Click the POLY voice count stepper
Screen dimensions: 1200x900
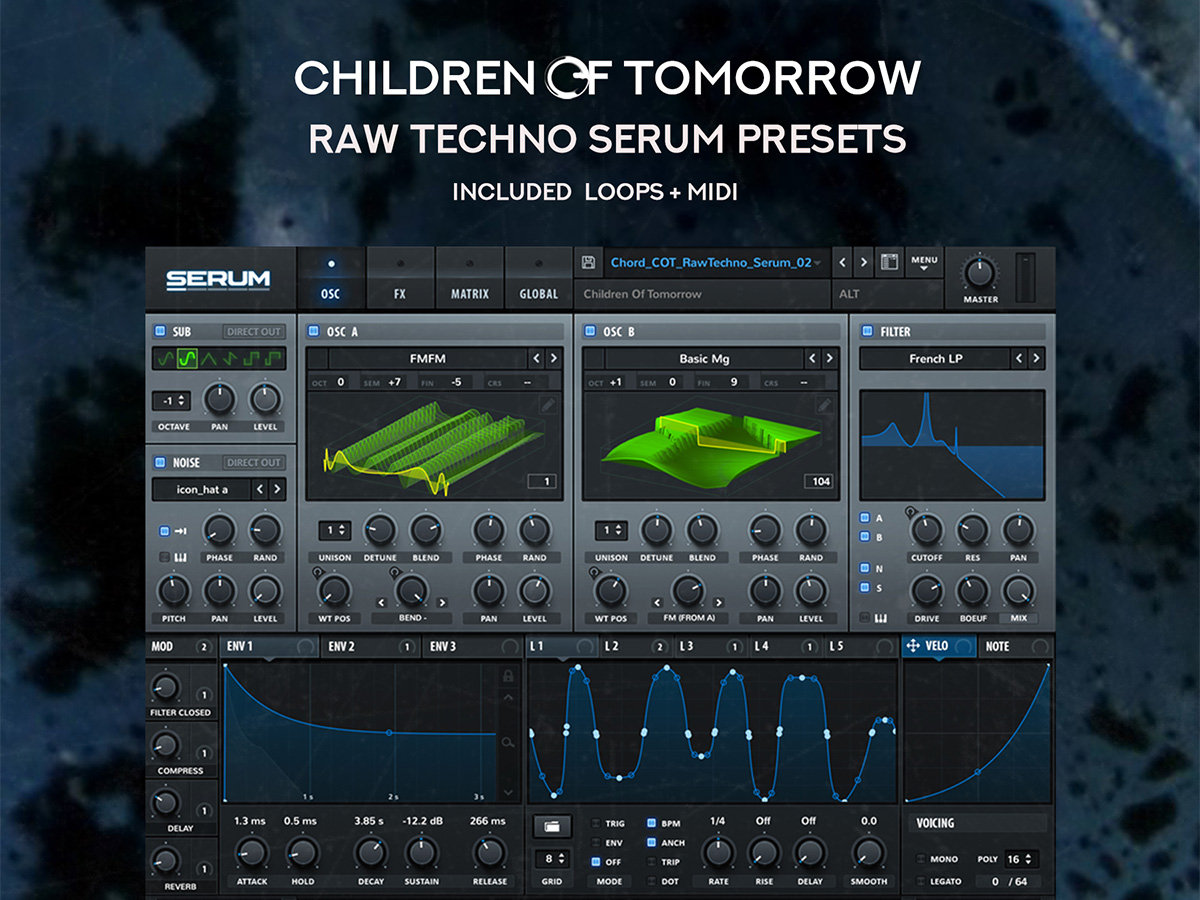coord(1021,859)
